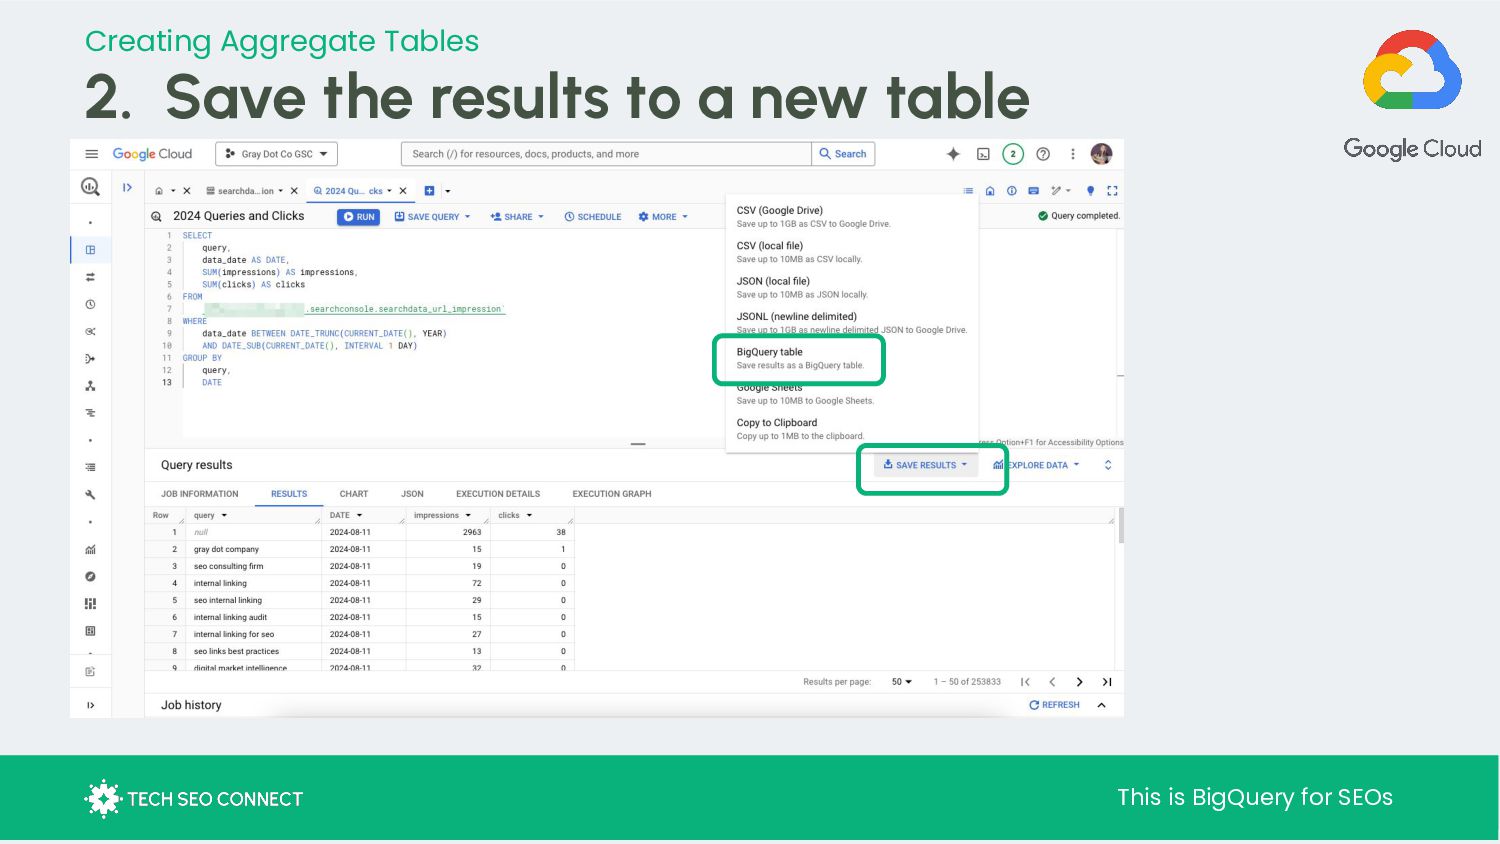Open the Google Cloud hamburger navigation menu
This screenshot has width=1500, height=844.
[92, 154]
